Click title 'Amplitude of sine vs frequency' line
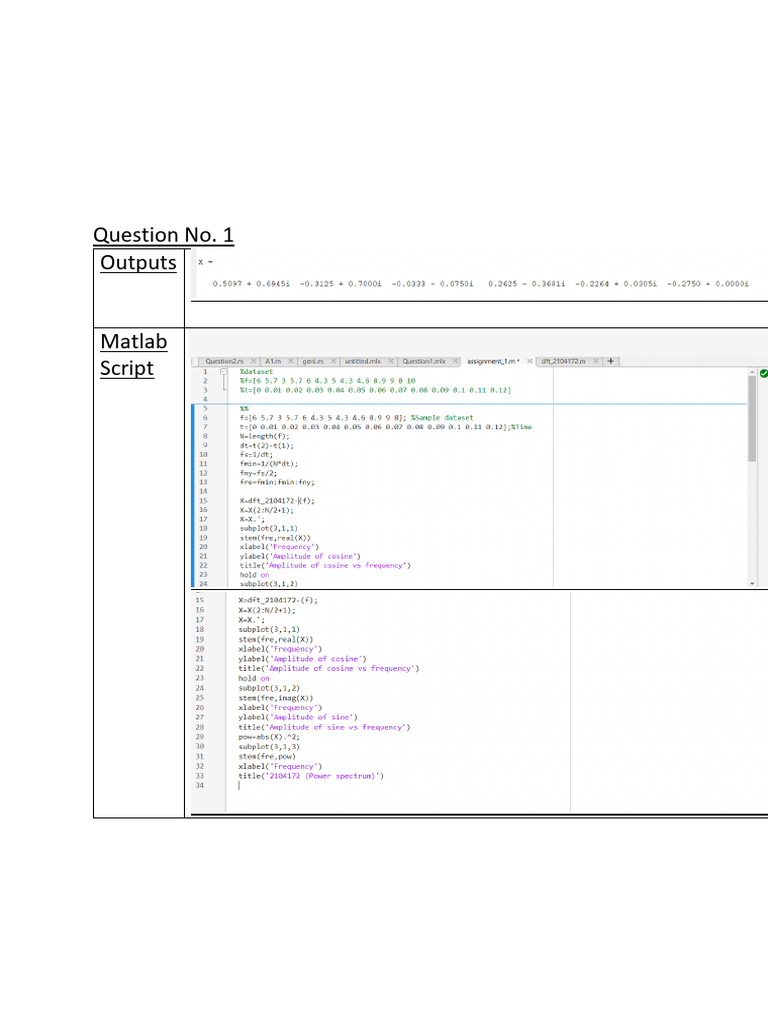Viewport: 768px width, 1024px height. point(325,727)
